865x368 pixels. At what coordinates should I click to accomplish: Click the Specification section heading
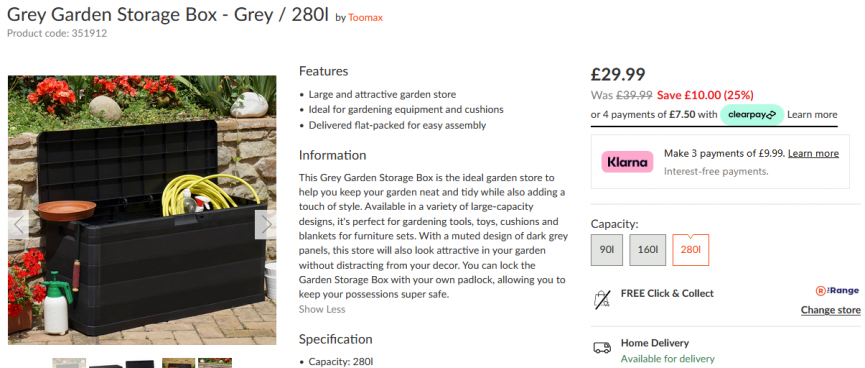click(335, 339)
